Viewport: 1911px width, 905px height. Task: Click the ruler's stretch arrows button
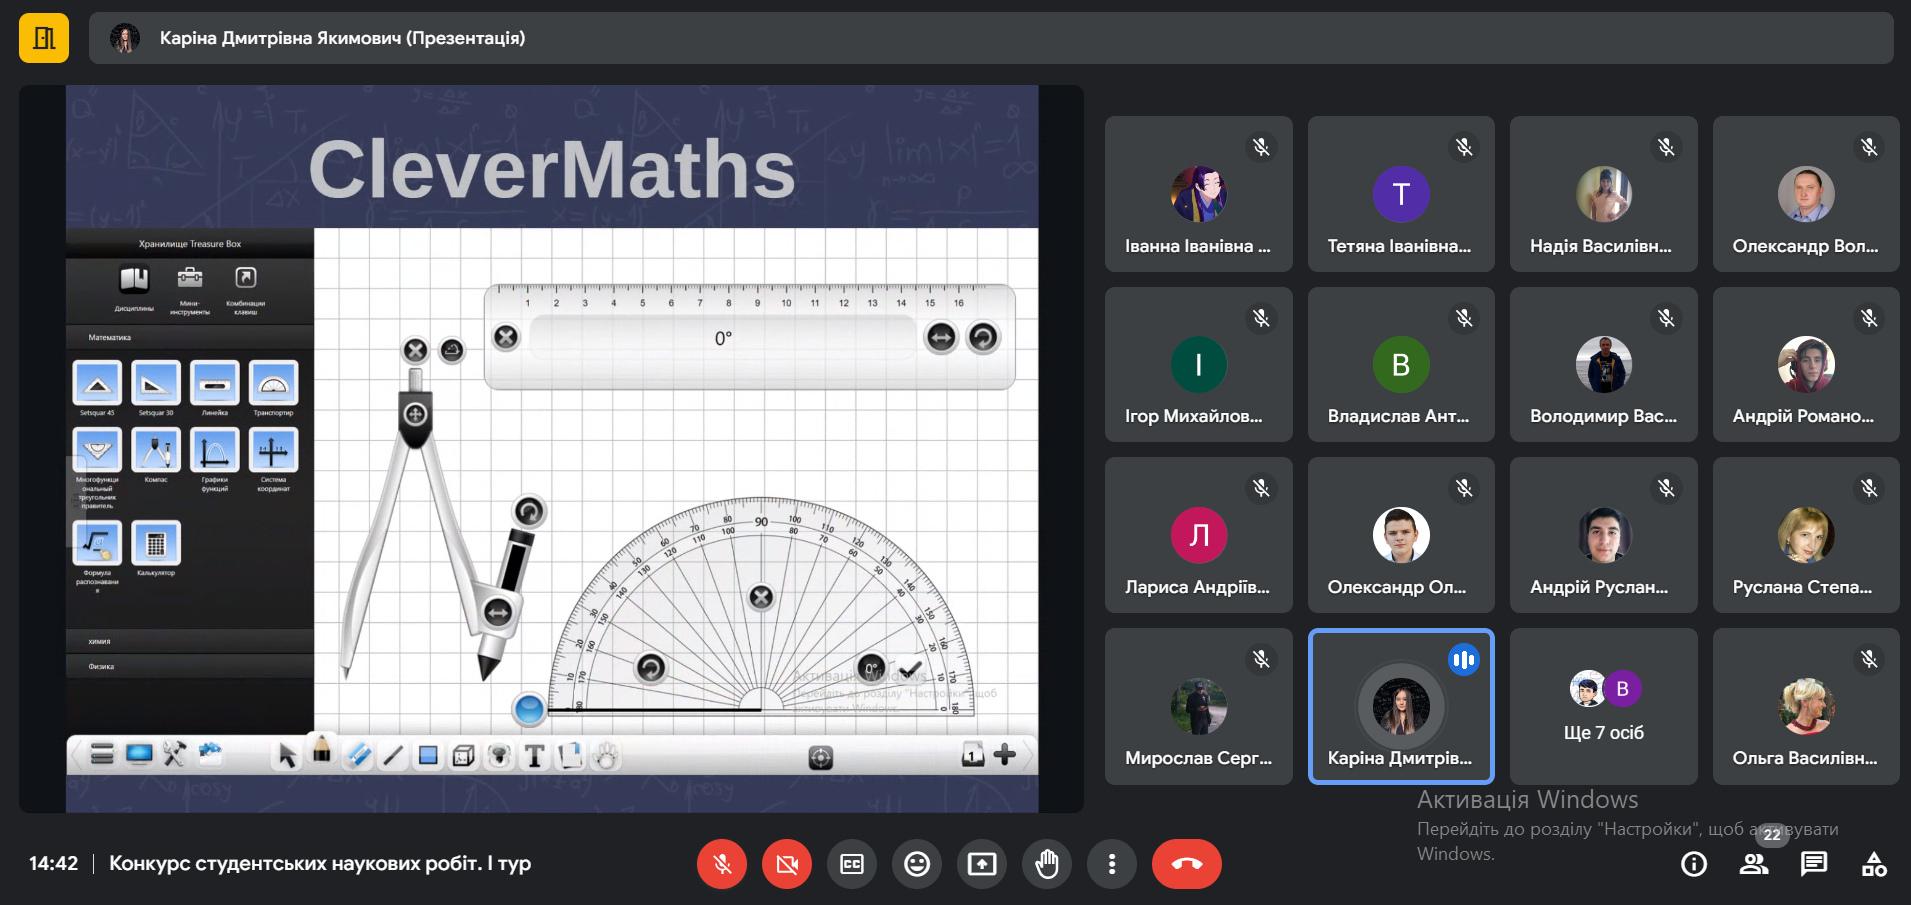(x=941, y=338)
